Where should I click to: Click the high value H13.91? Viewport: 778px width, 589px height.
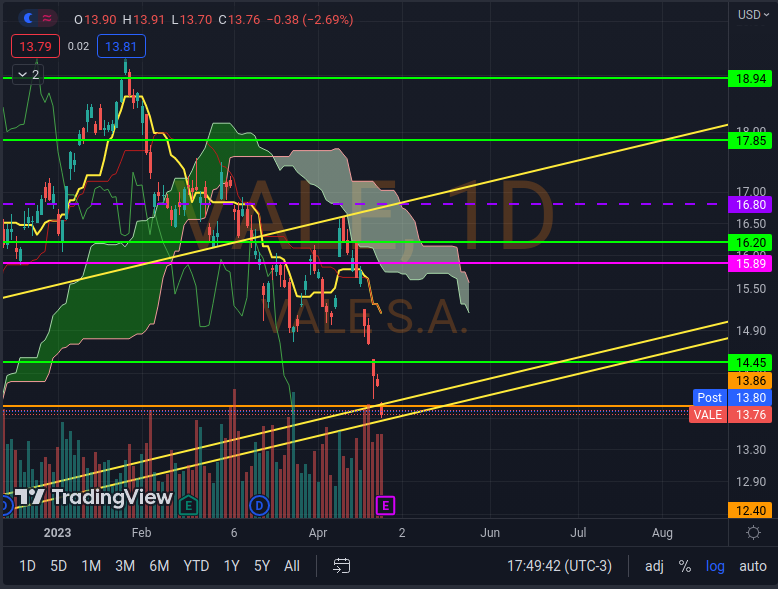click(143, 20)
